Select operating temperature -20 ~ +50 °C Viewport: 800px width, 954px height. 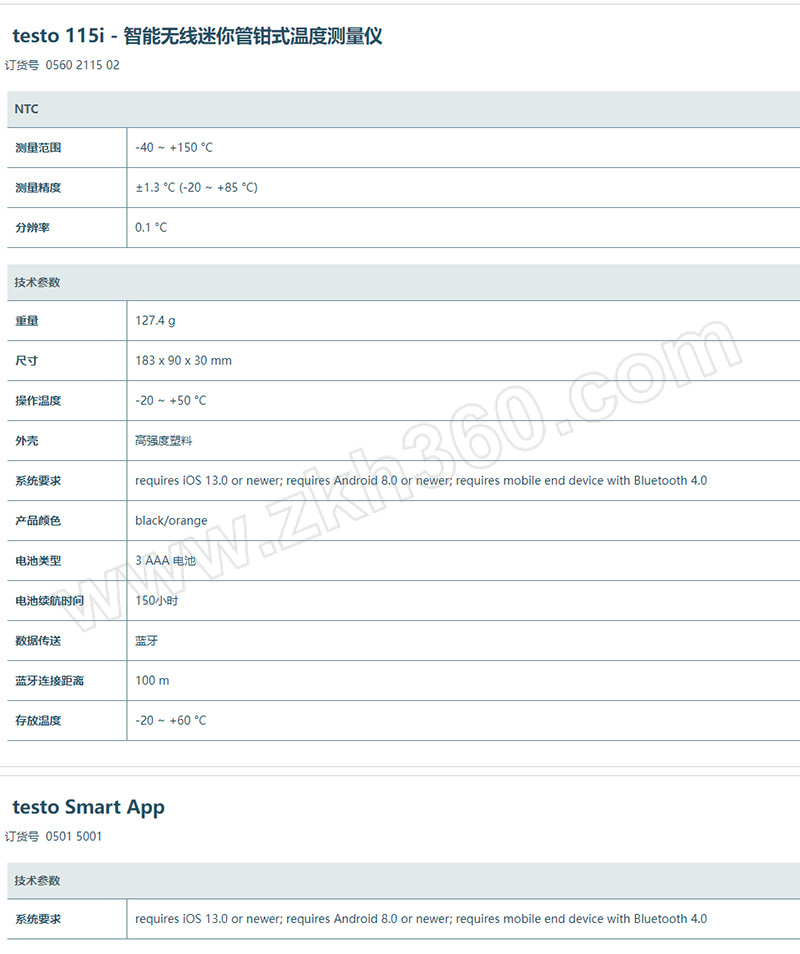171,401
